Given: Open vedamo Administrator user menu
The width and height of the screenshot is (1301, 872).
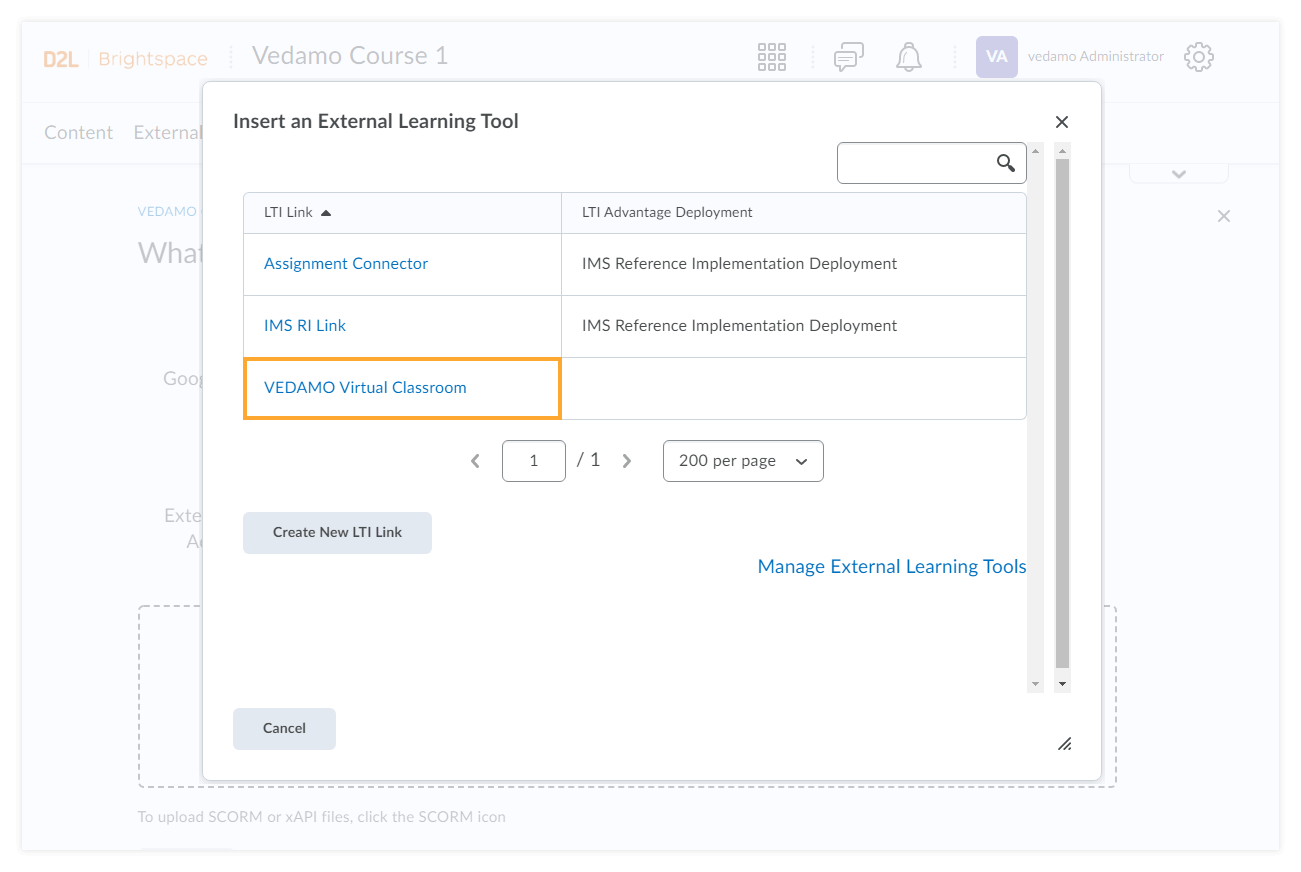Looking at the screenshot, I should click(1096, 57).
